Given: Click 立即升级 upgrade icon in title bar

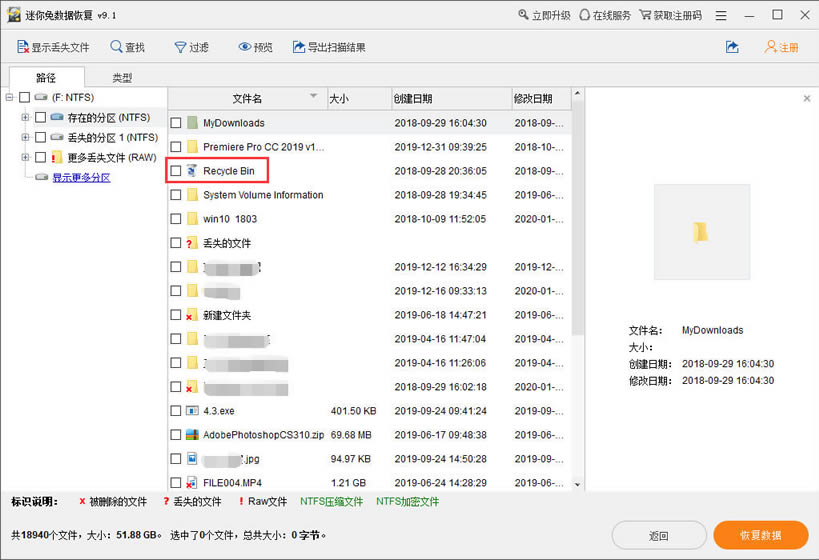Looking at the screenshot, I should pos(524,16).
